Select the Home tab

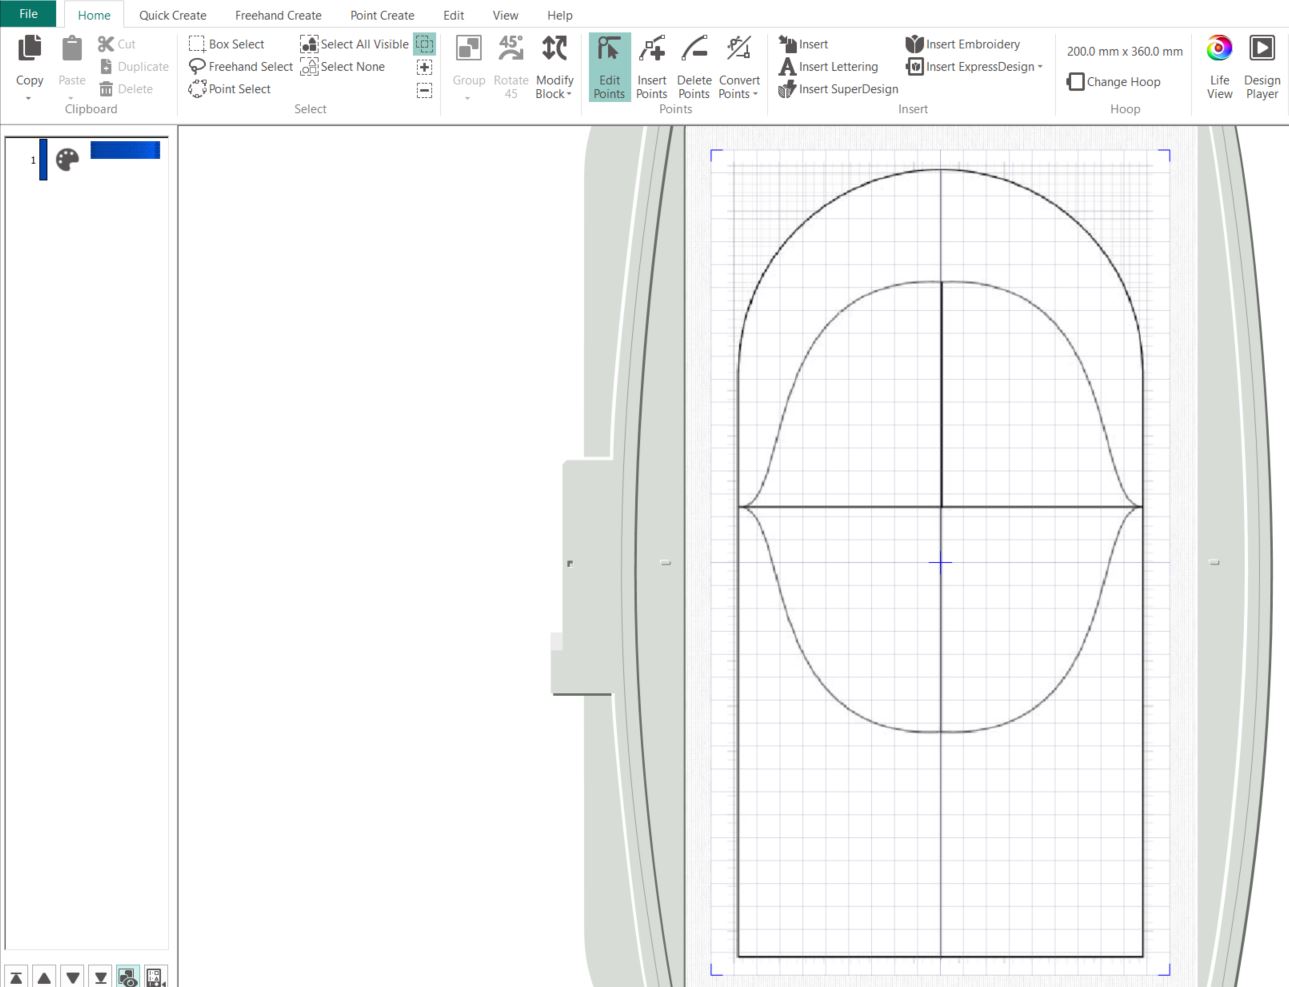pos(94,15)
